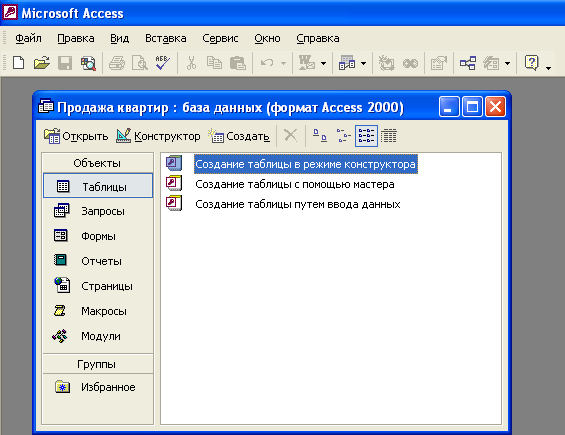
Task: Click the Cut scissors icon
Action: [191, 63]
